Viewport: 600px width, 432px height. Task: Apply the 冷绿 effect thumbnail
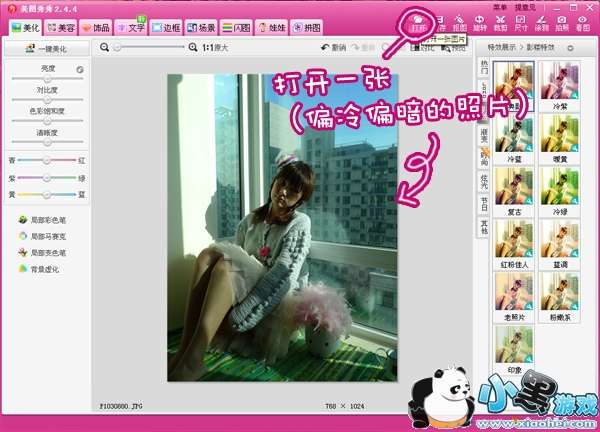click(x=559, y=192)
